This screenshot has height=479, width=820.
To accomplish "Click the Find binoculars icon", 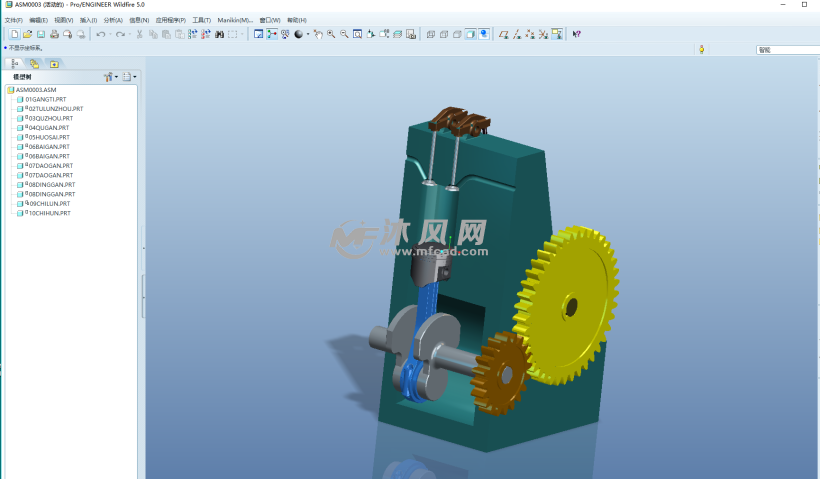I will point(218,34).
